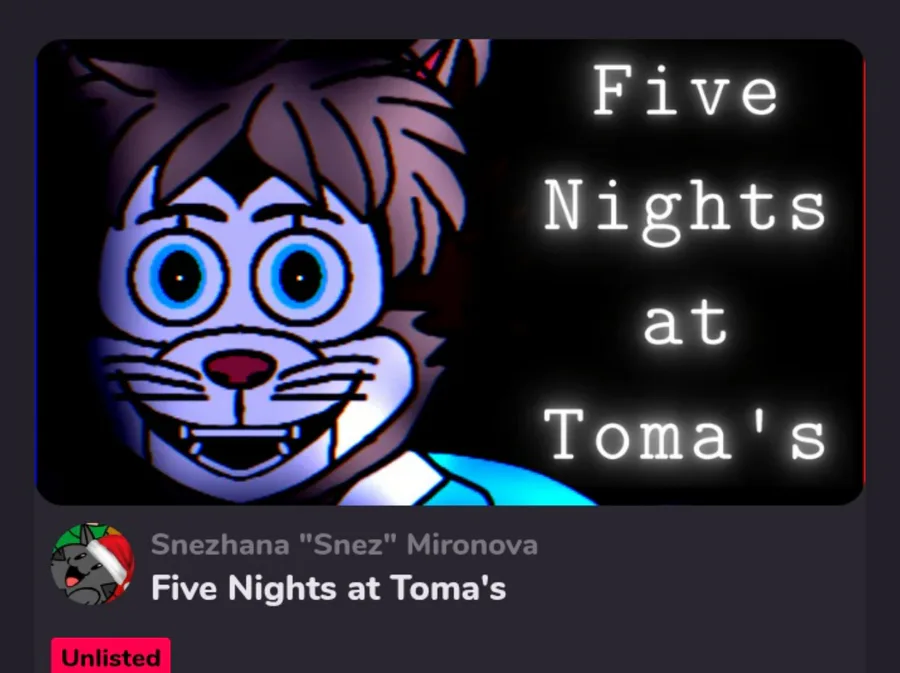The image size is (900, 673).
Task: Click the glowing "Toma's" text in banner
Action: tap(685, 434)
